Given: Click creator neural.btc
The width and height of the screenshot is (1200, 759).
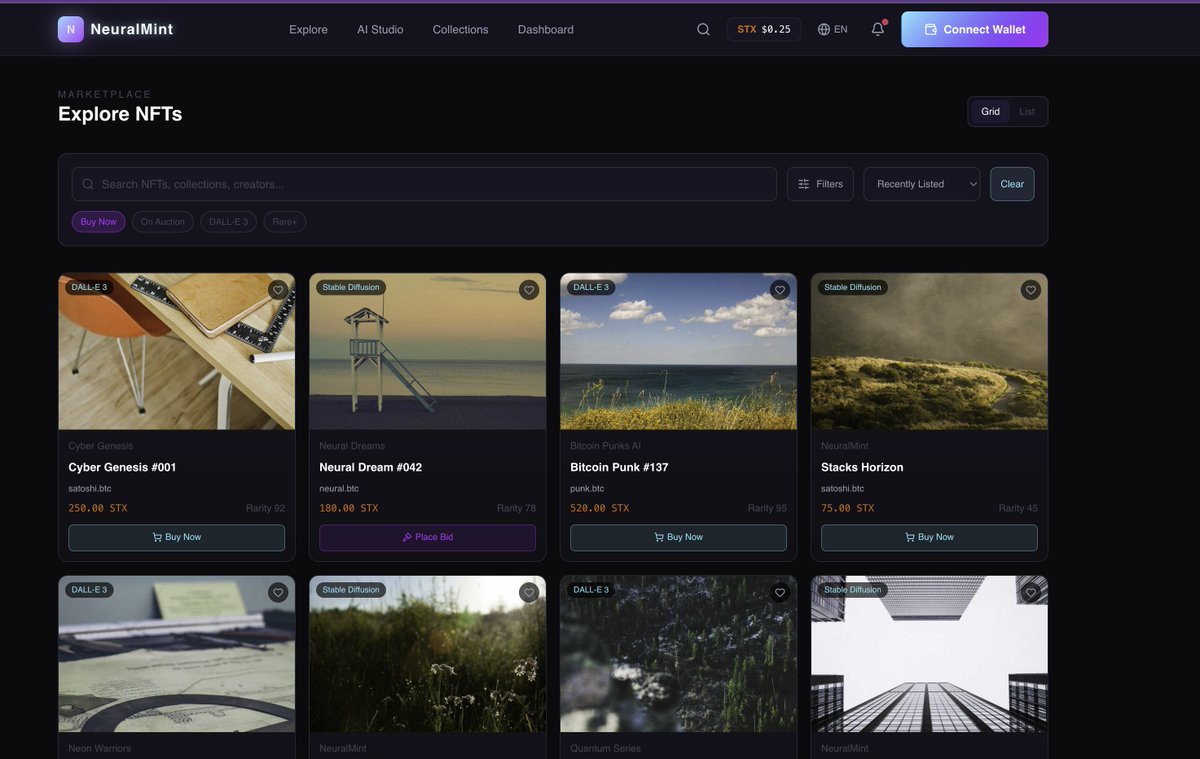Looking at the screenshot, I should point(339,489).
